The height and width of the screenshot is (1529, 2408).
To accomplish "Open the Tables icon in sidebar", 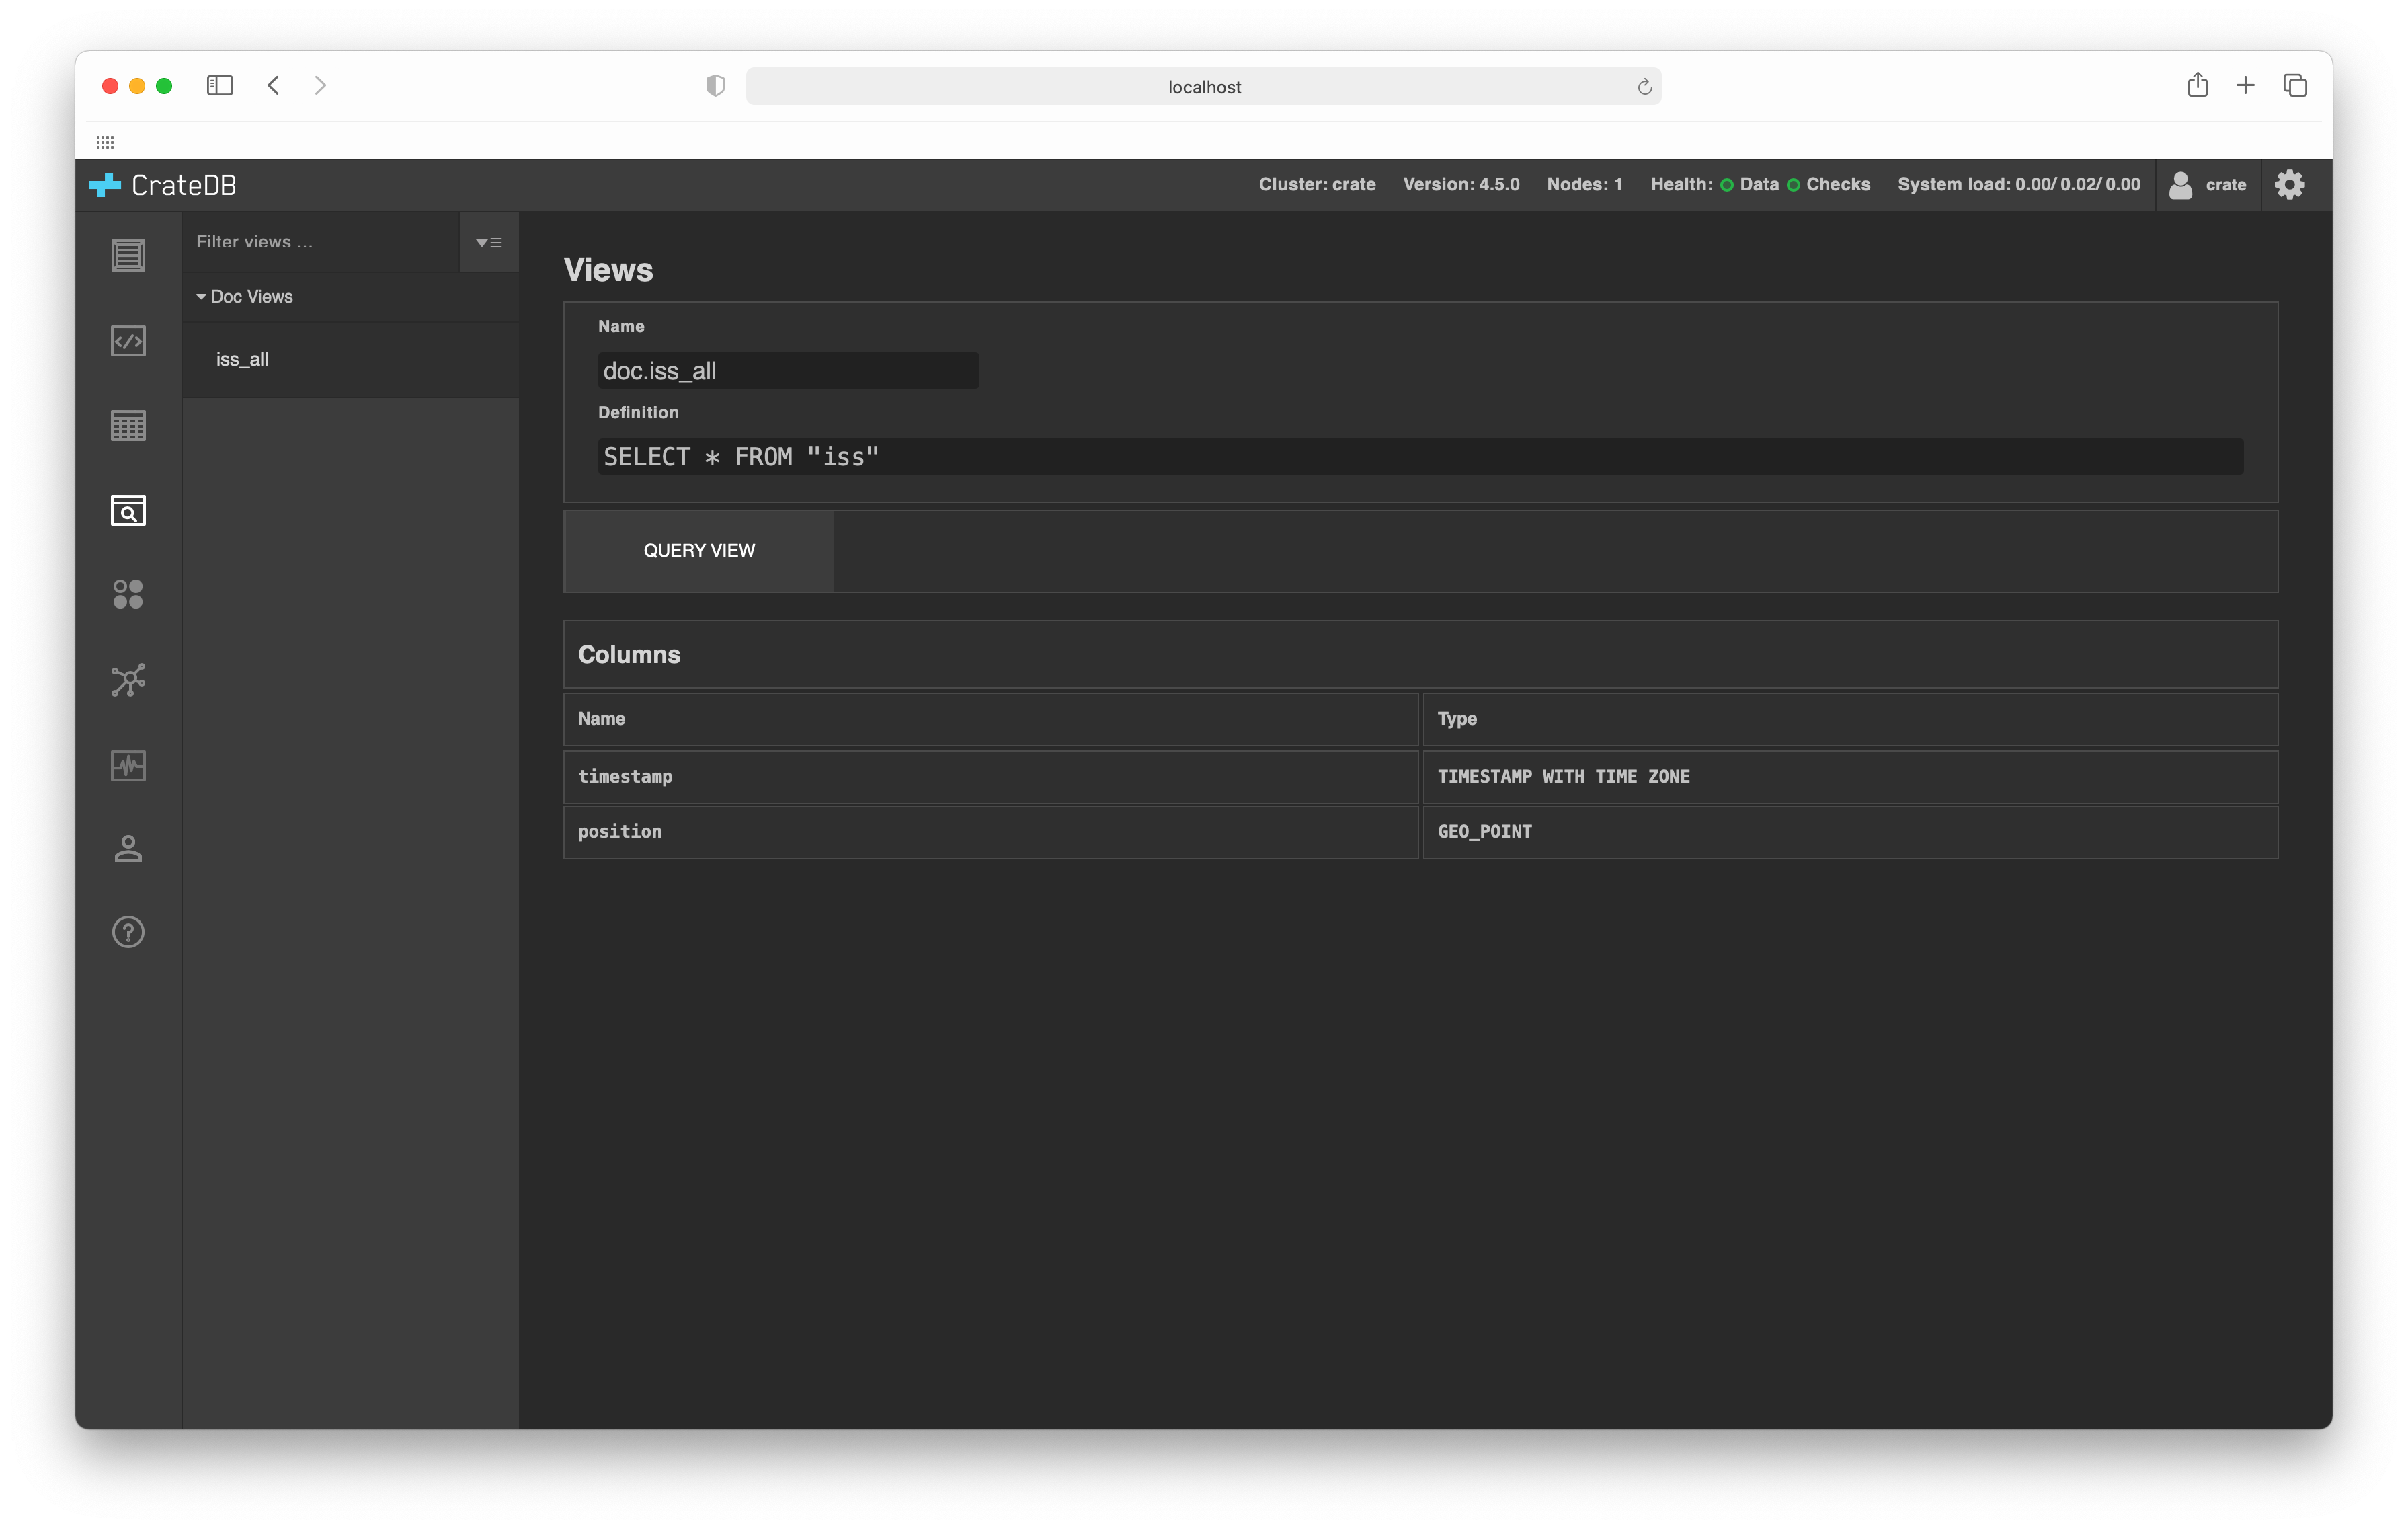I will 128,426.
